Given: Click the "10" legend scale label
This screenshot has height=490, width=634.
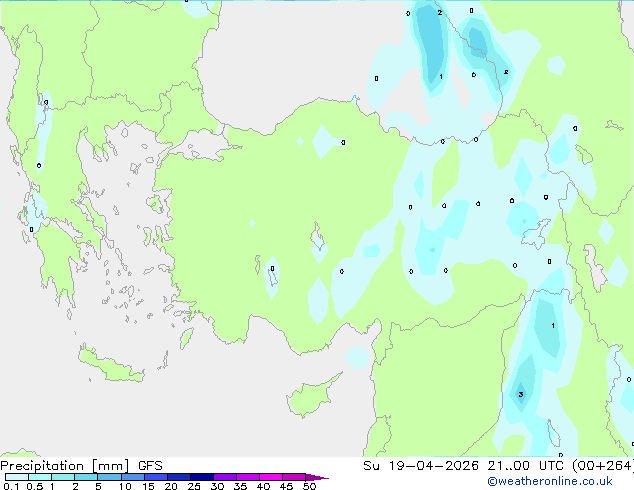Looking at the screenshot, I should (125, 486).
